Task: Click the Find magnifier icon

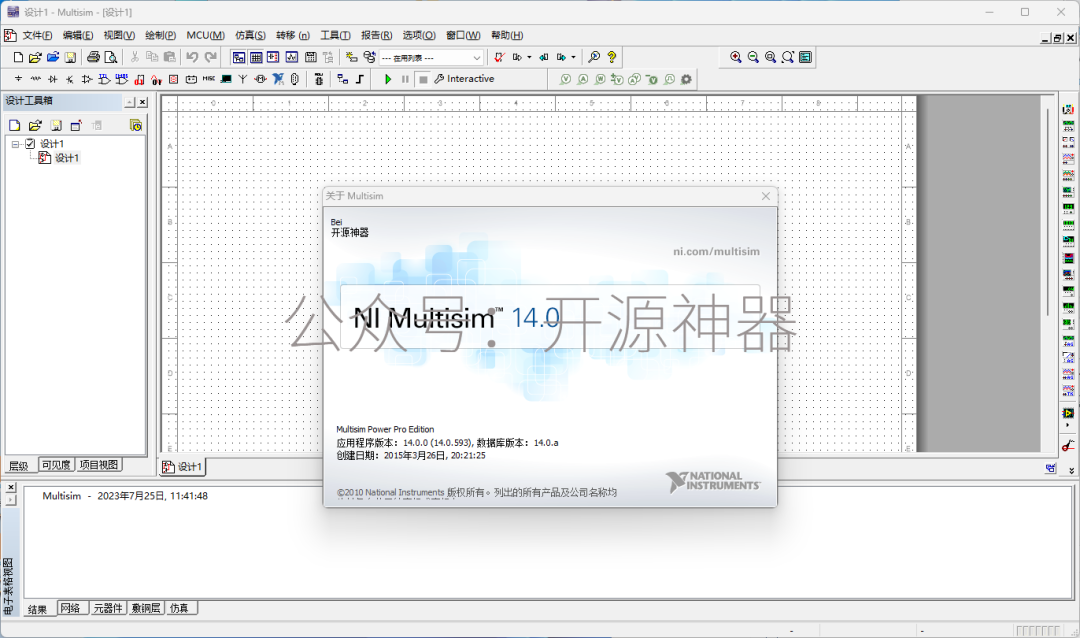Action: point(594,57)
